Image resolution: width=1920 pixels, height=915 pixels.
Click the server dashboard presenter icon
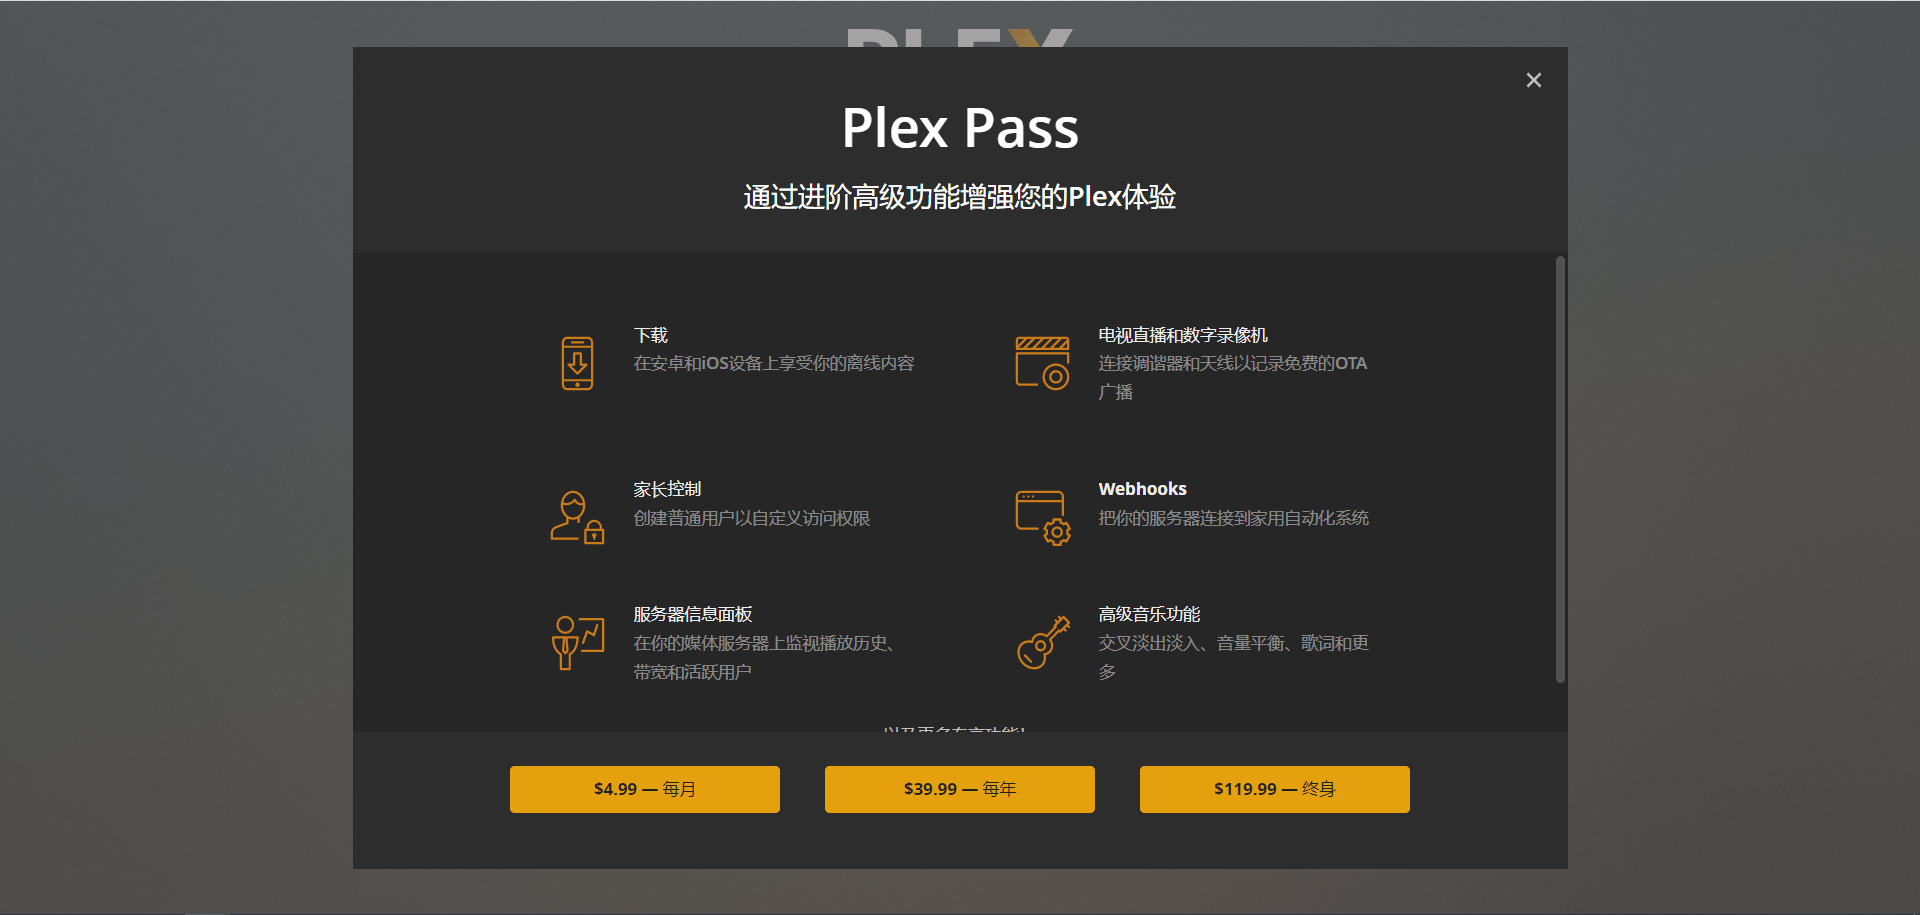click(577, 643)
